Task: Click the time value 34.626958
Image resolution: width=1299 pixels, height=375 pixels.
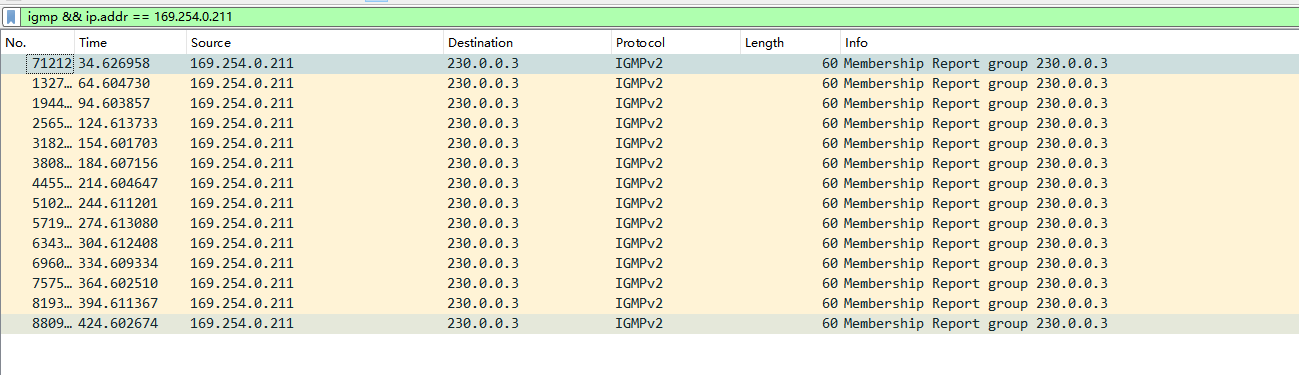Action: (x=114, y=63)
